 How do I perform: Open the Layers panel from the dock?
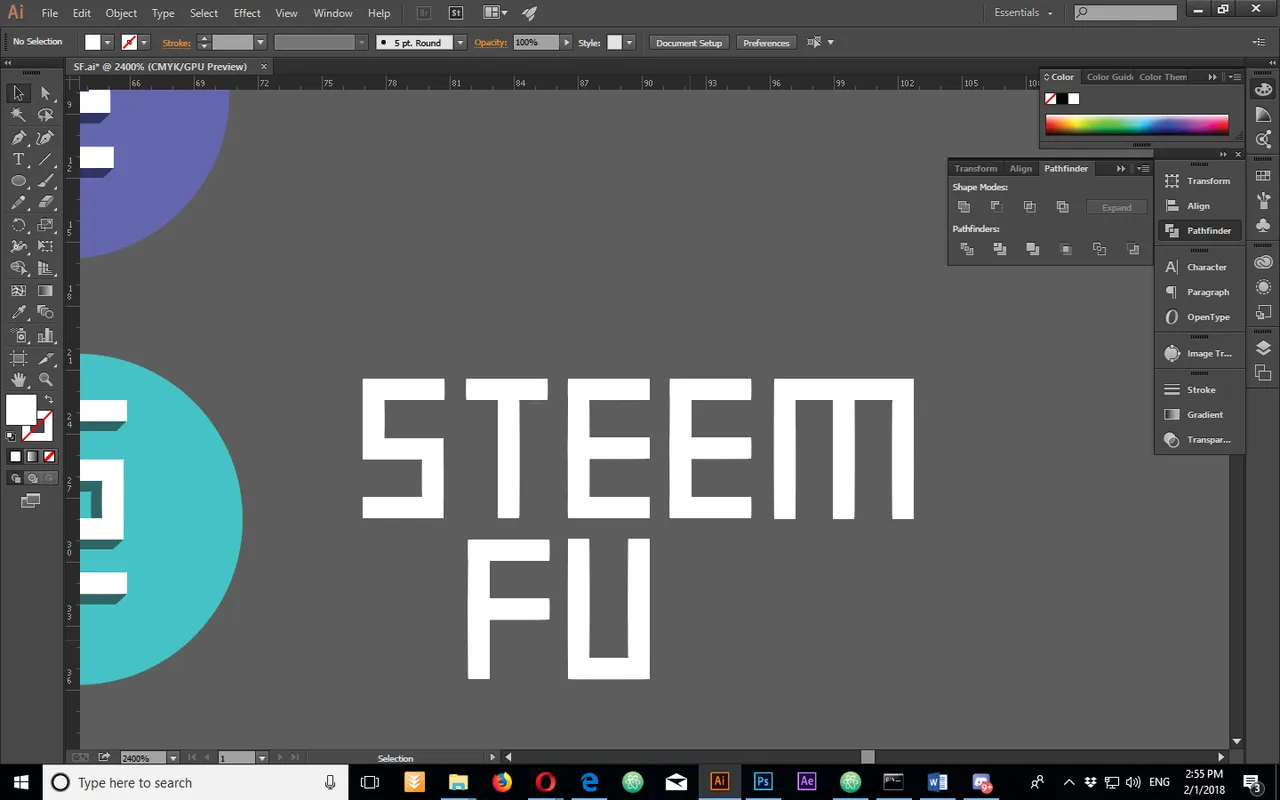pos(1263,348)
